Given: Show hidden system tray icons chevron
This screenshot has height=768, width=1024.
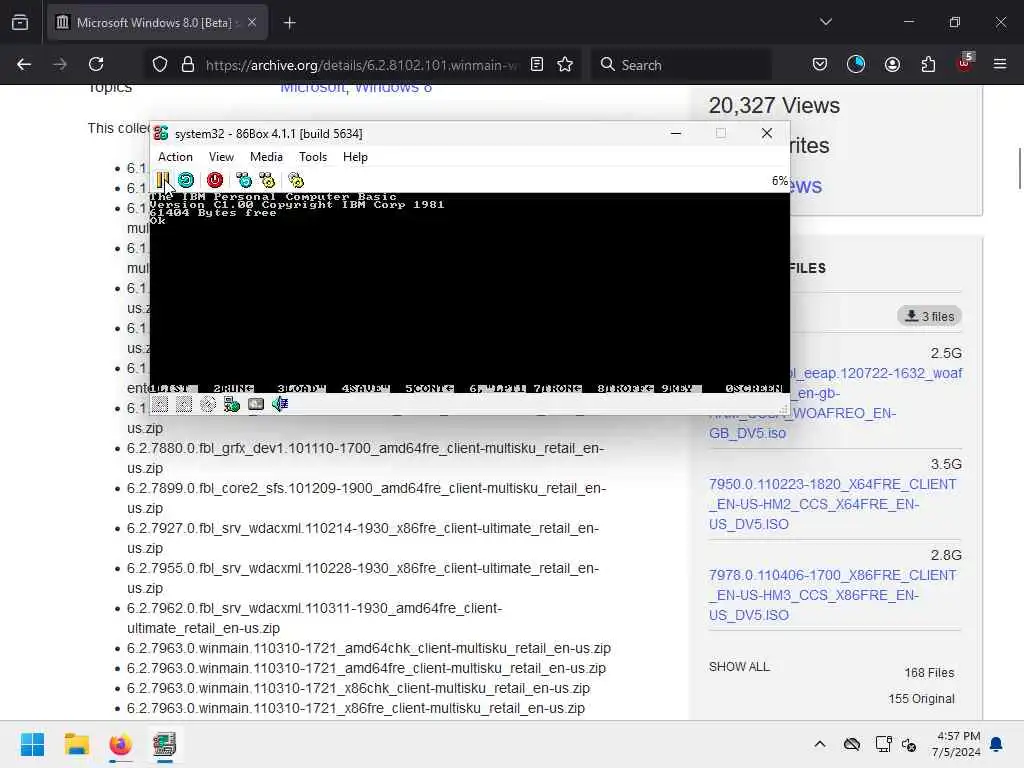Looking at the screenshot, I should click(820, 744).
